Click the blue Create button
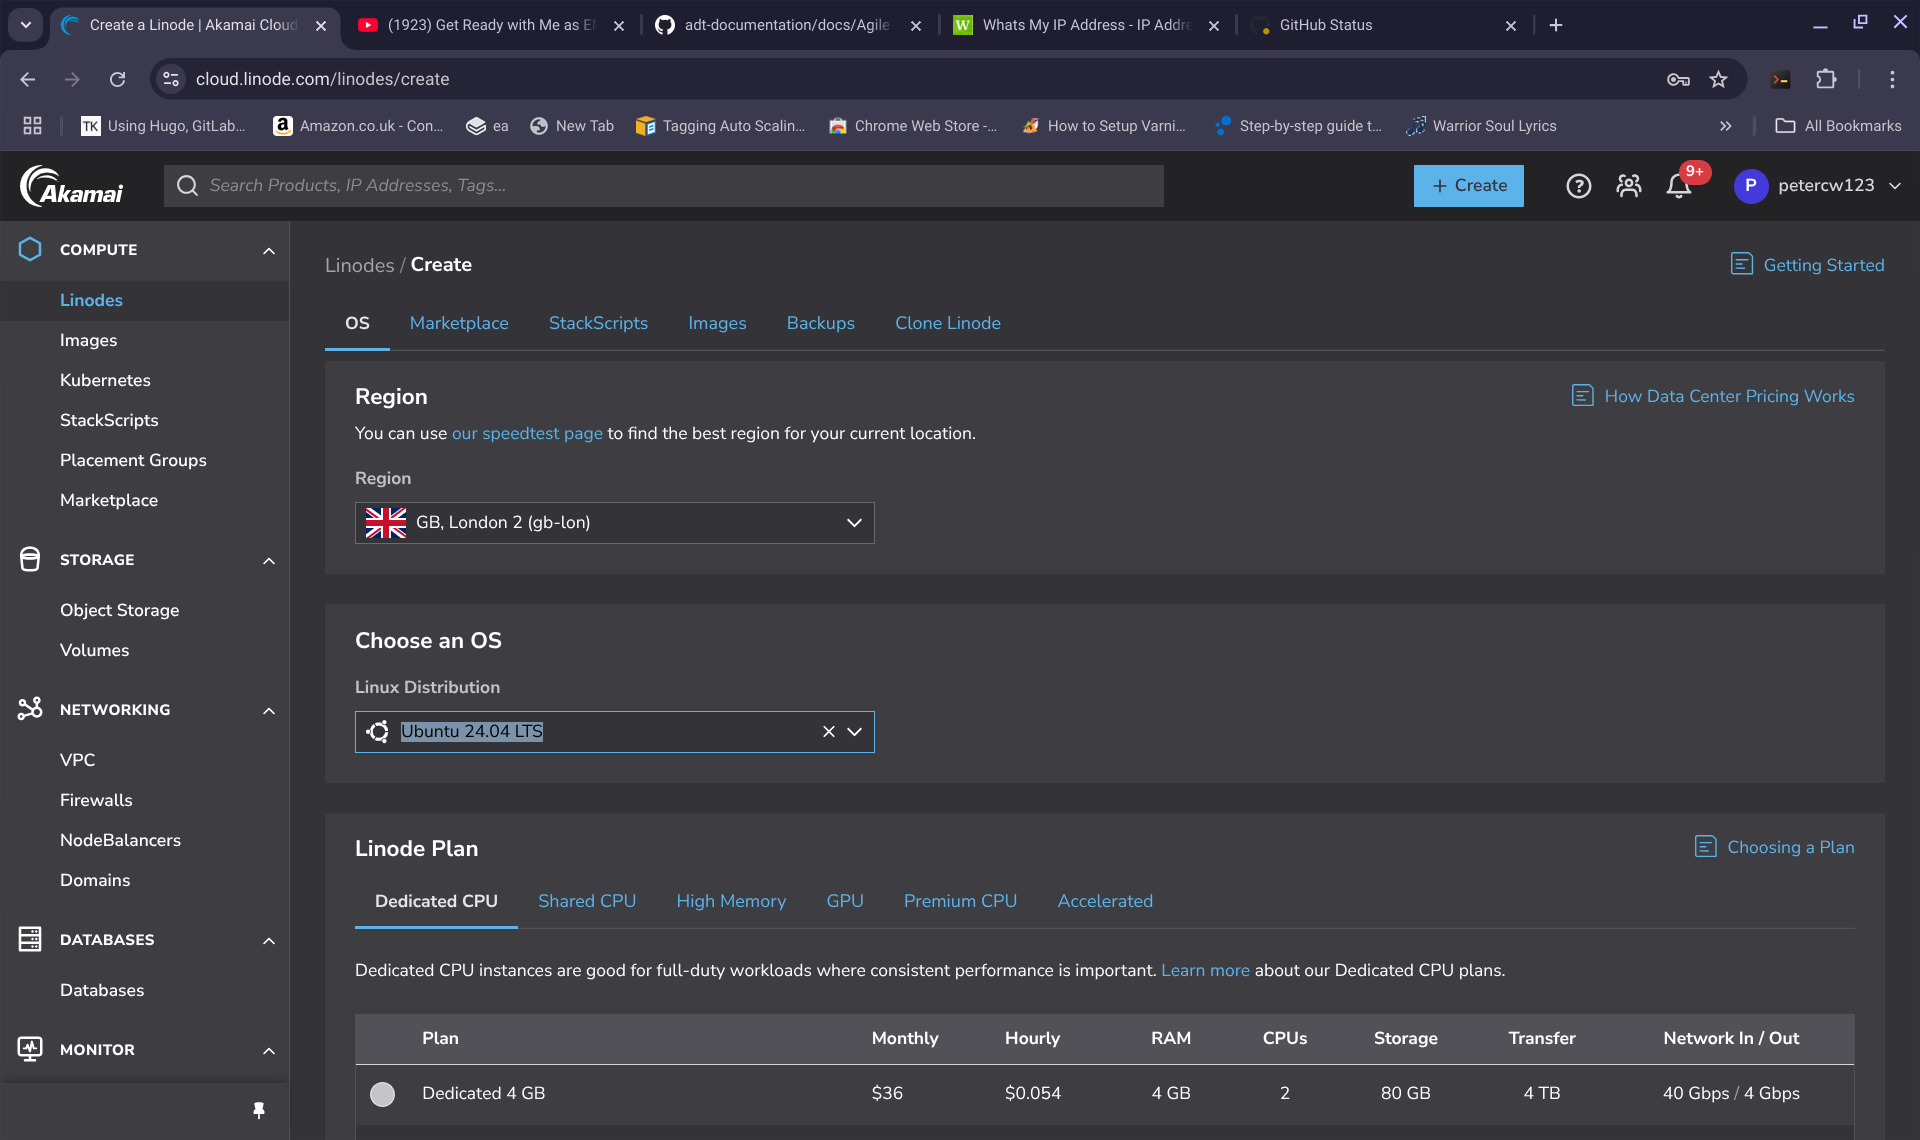Image resolution: width=1920 pixels, height=1140 pixels. [1468, 186]
